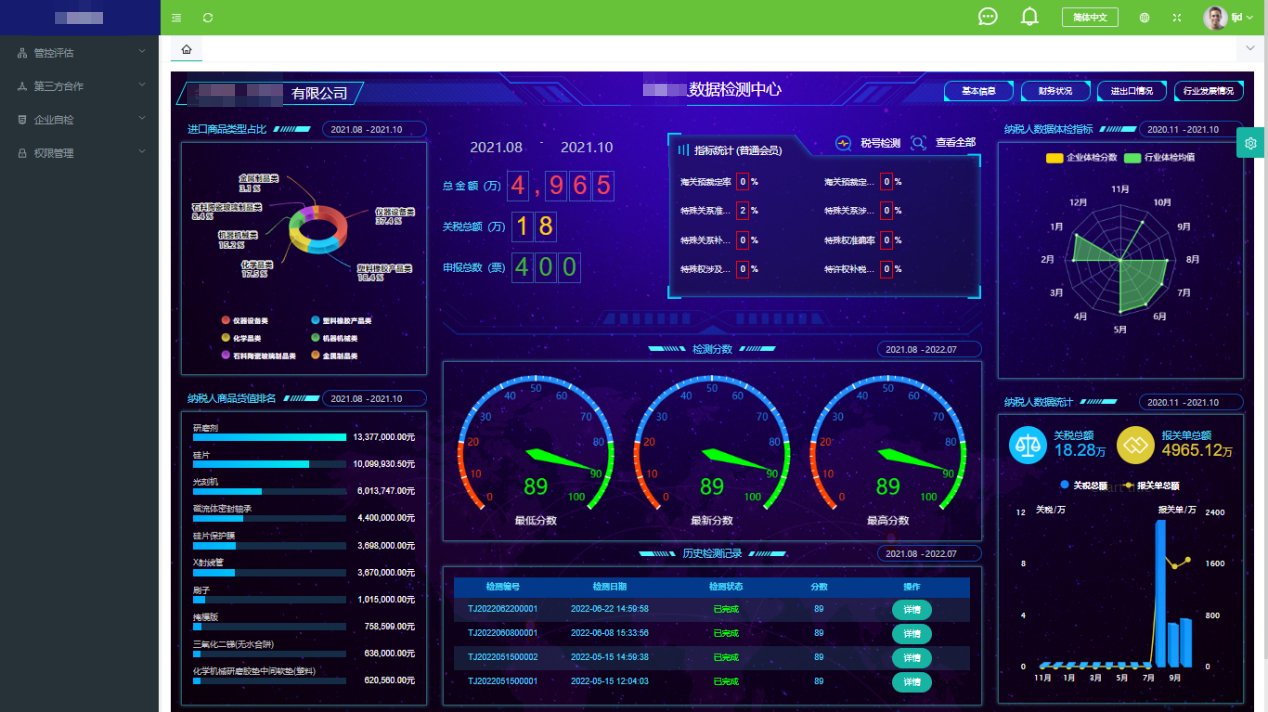The image size is (1268, 712).
Task: Open the 纳税人数据统计 date range picker
Action: [1191, 402]
